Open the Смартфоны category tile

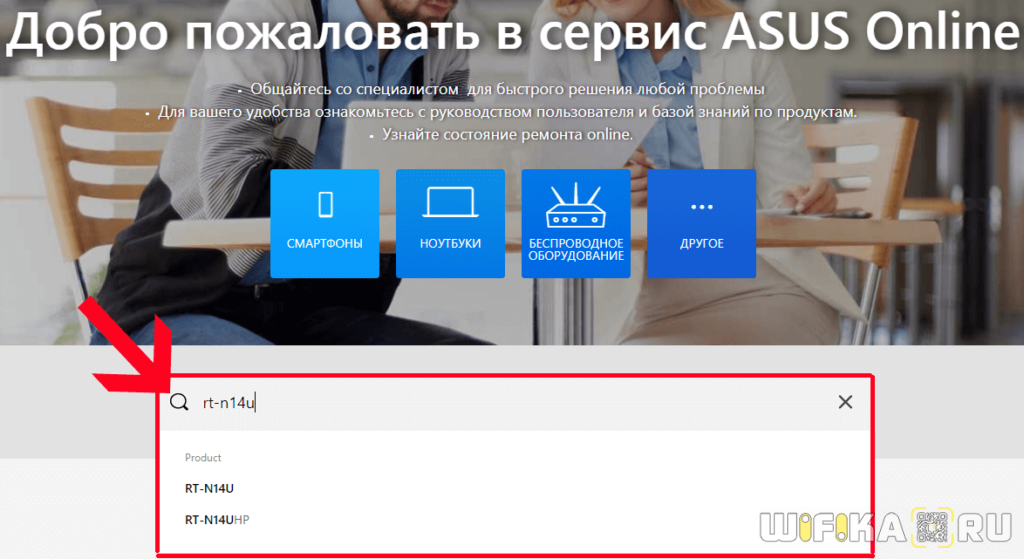coord(325,223)
